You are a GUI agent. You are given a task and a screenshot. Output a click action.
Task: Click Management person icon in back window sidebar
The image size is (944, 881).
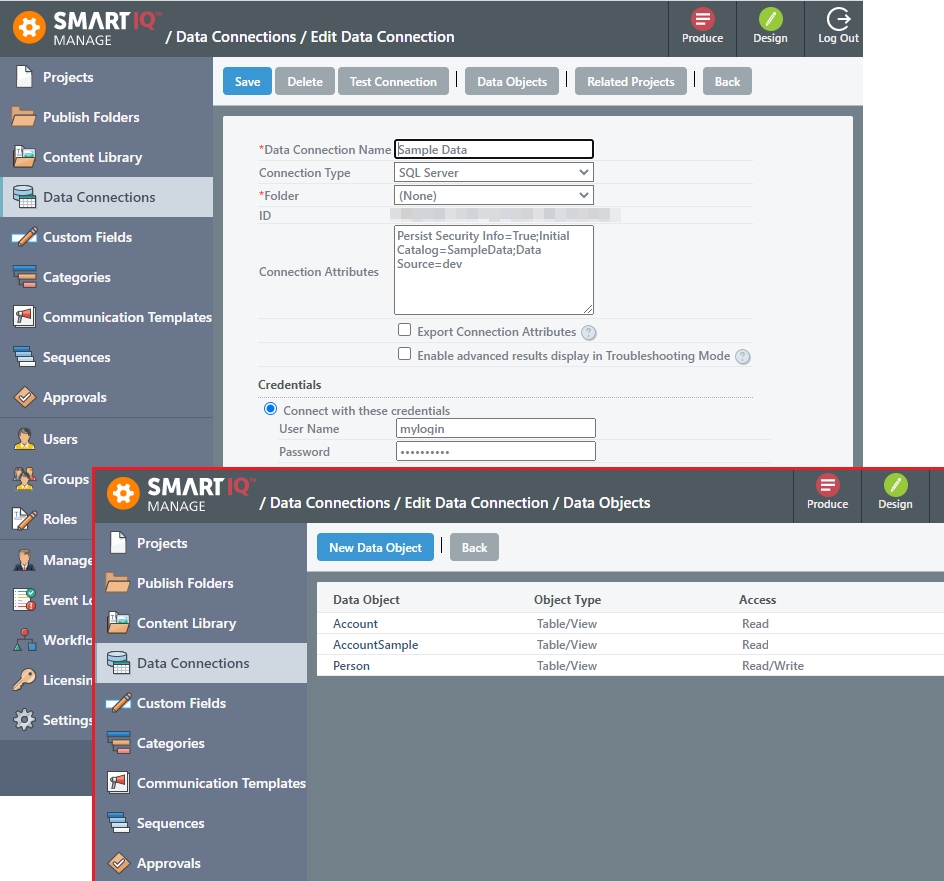tap(24, 560)
